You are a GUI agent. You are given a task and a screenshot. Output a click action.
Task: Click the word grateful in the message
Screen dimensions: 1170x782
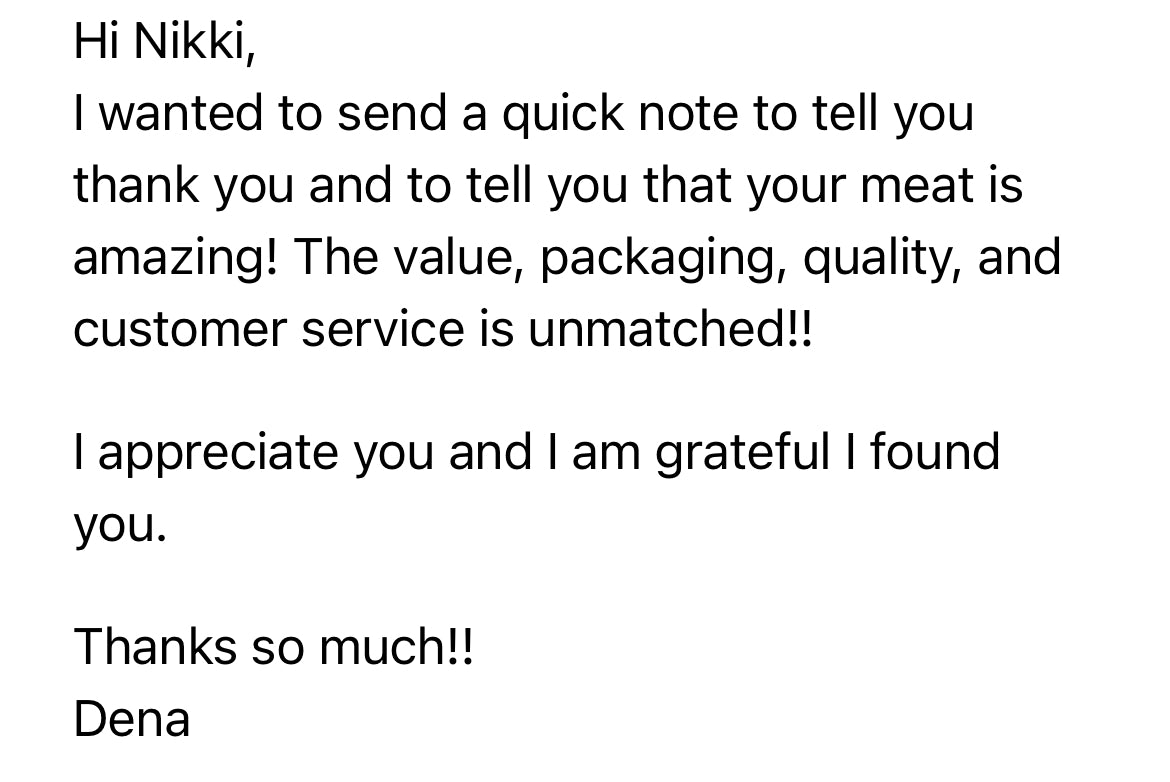click(742, 452)
